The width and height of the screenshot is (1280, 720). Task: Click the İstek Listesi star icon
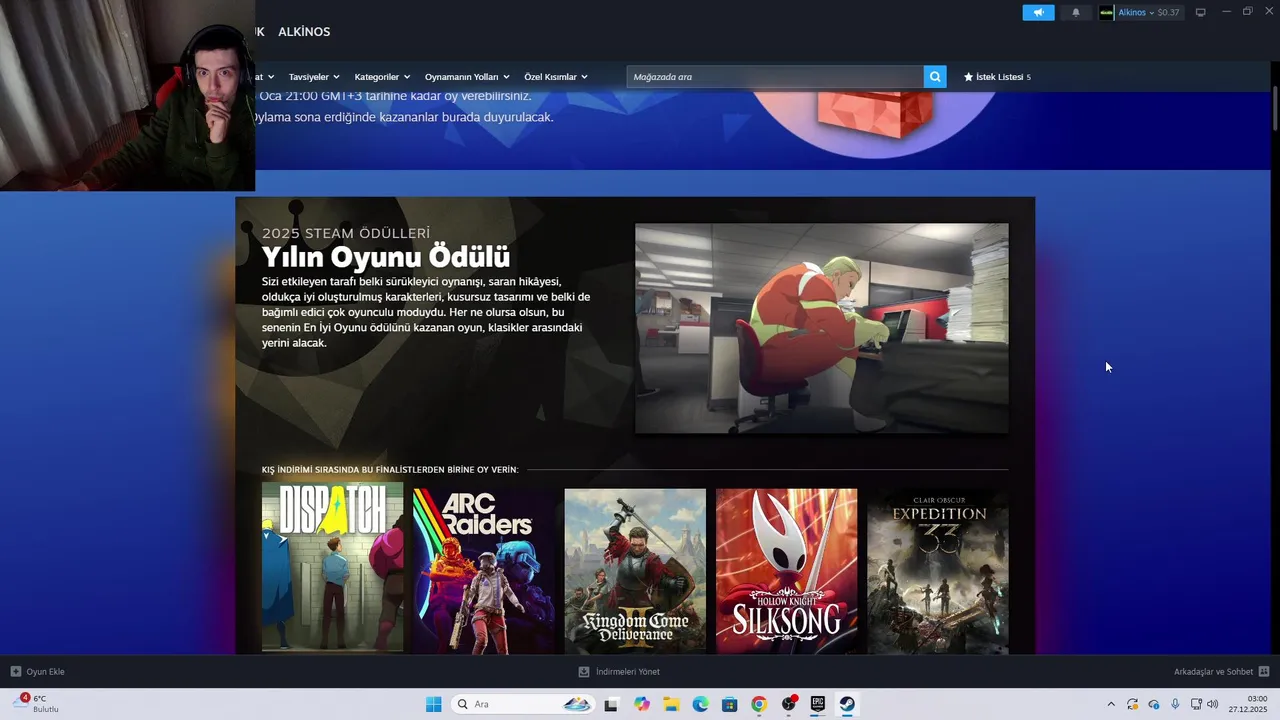point(968,77)
